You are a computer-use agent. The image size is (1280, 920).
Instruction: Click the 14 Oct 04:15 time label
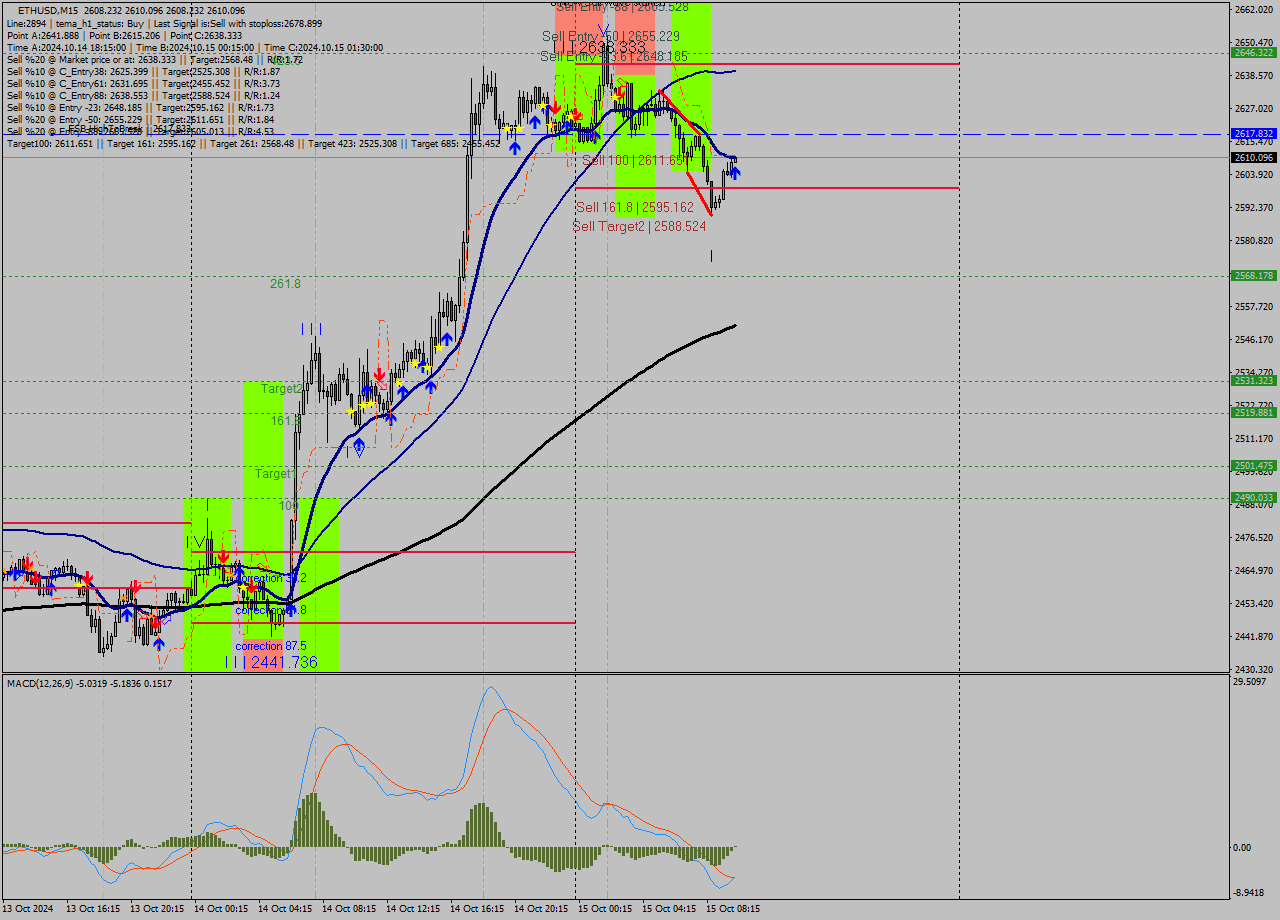(x=285, y=909)
